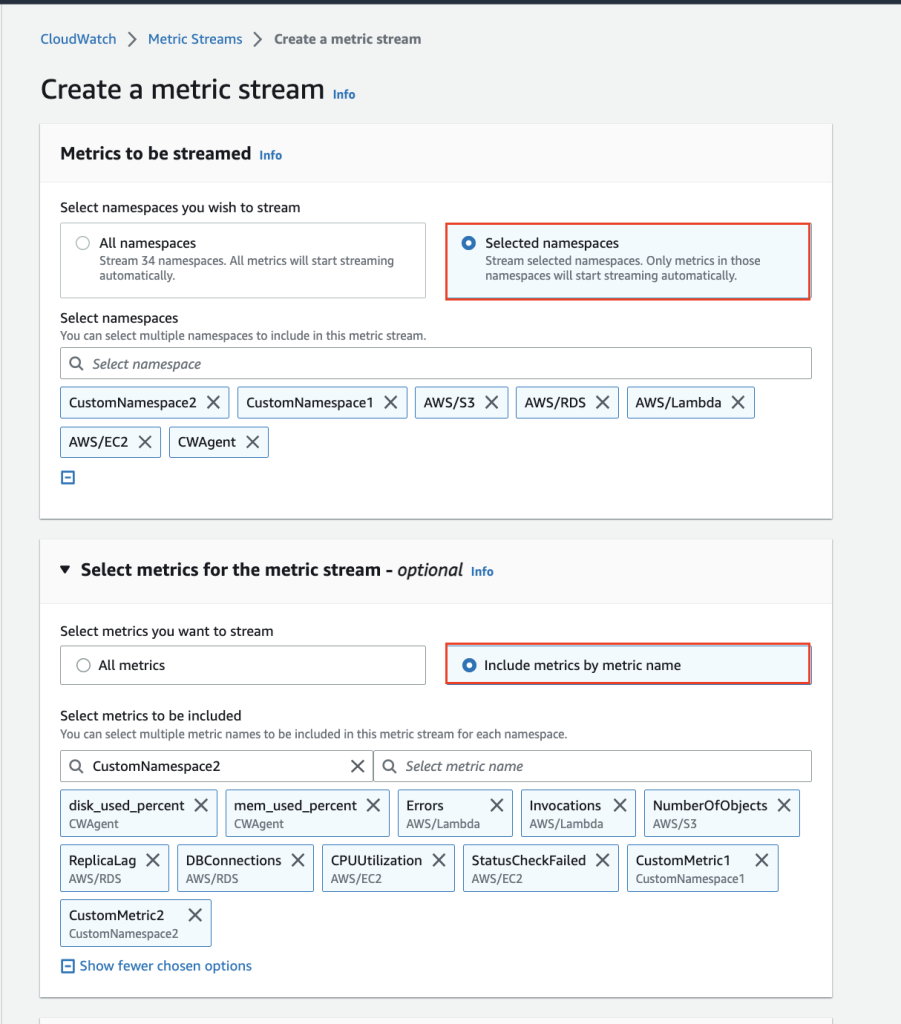
Task: Remove the CustomNamespace2 namespace chip
Action: [213, 401]
